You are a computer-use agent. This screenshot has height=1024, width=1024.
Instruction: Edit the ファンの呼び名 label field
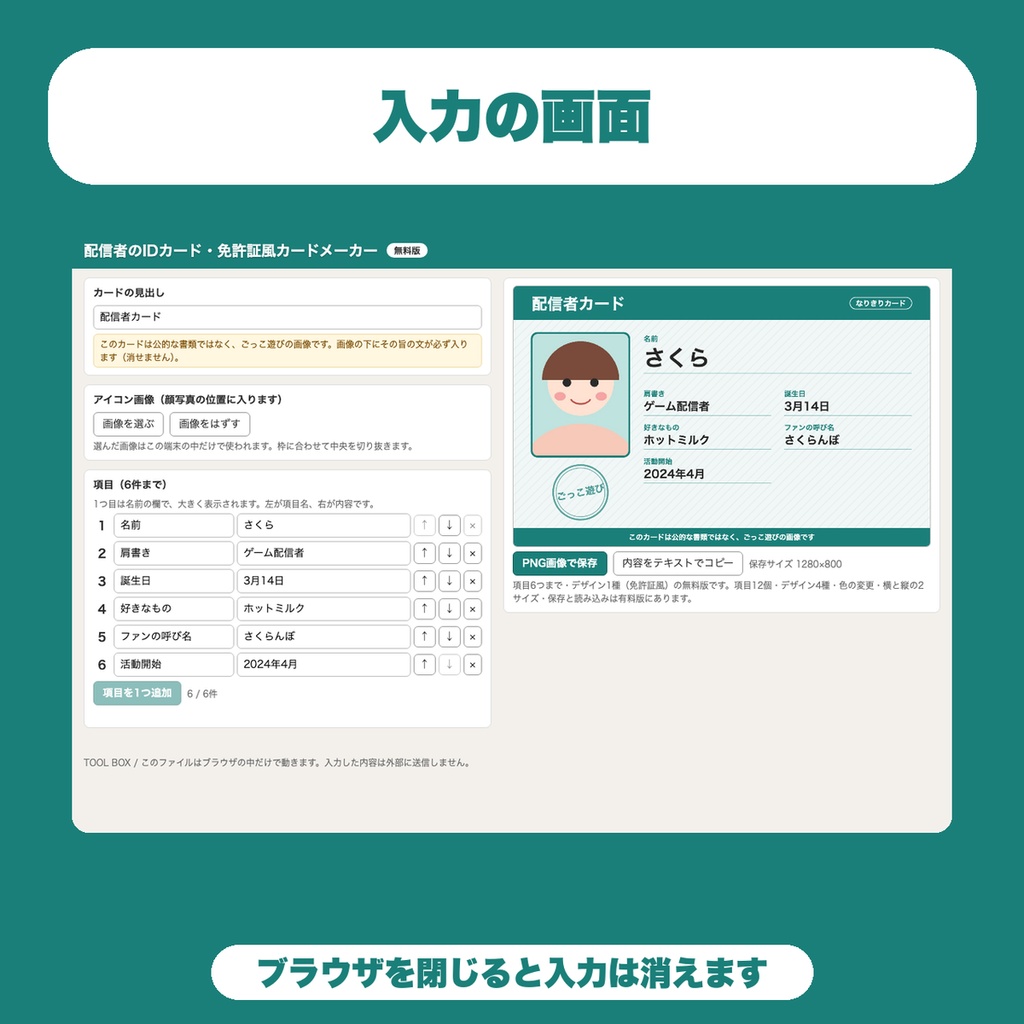[x=174, y=637]
